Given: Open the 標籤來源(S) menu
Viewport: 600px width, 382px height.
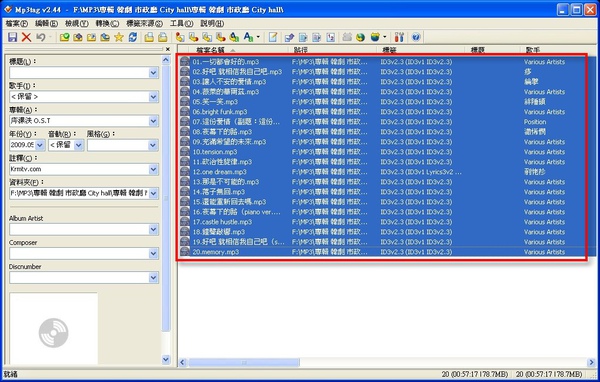Looking at the screenshot, I should [x=144, y=24].
